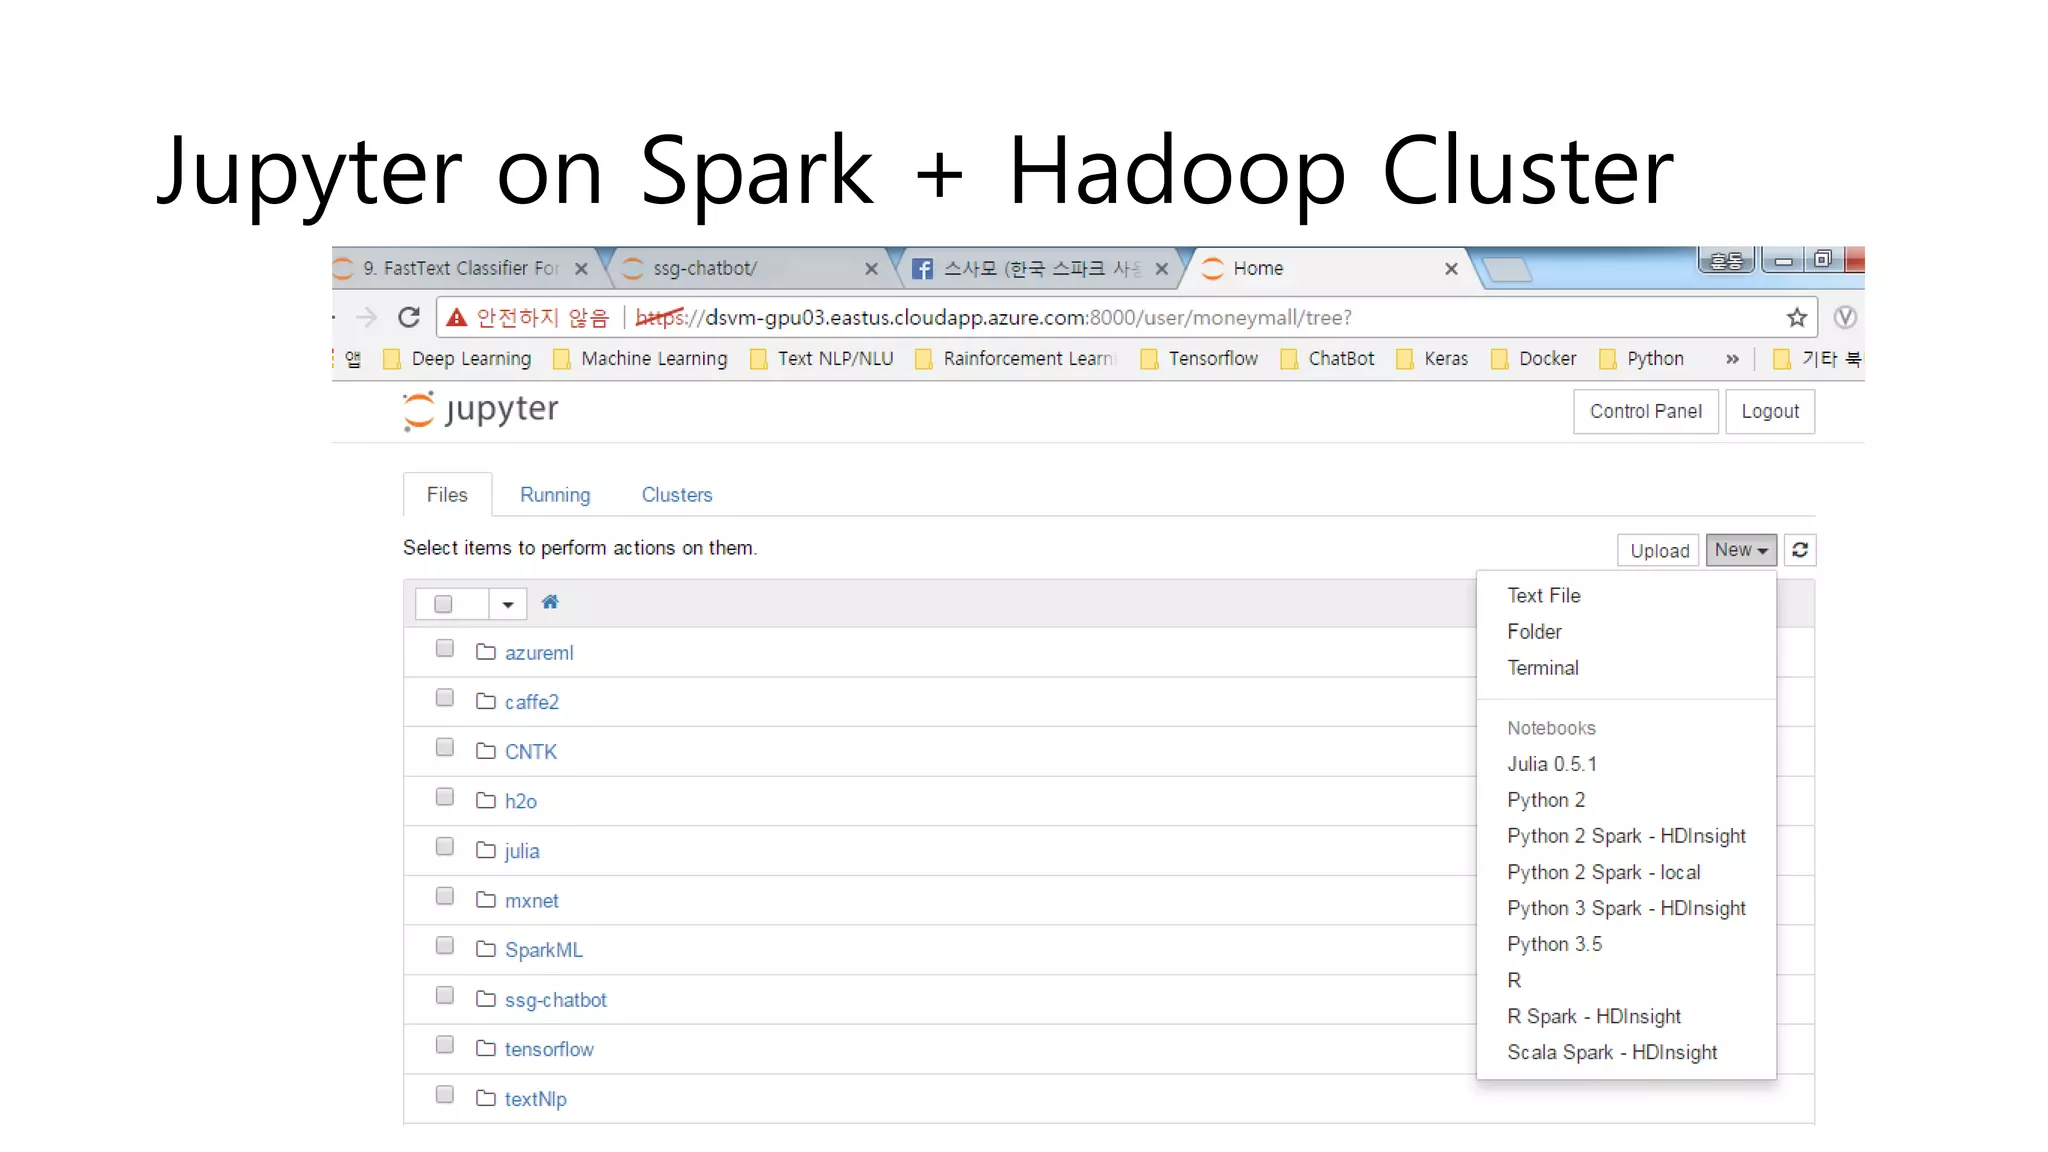Toggle the select-all items checkbox
The image size is (2048, 1152).
coord(443,604)
